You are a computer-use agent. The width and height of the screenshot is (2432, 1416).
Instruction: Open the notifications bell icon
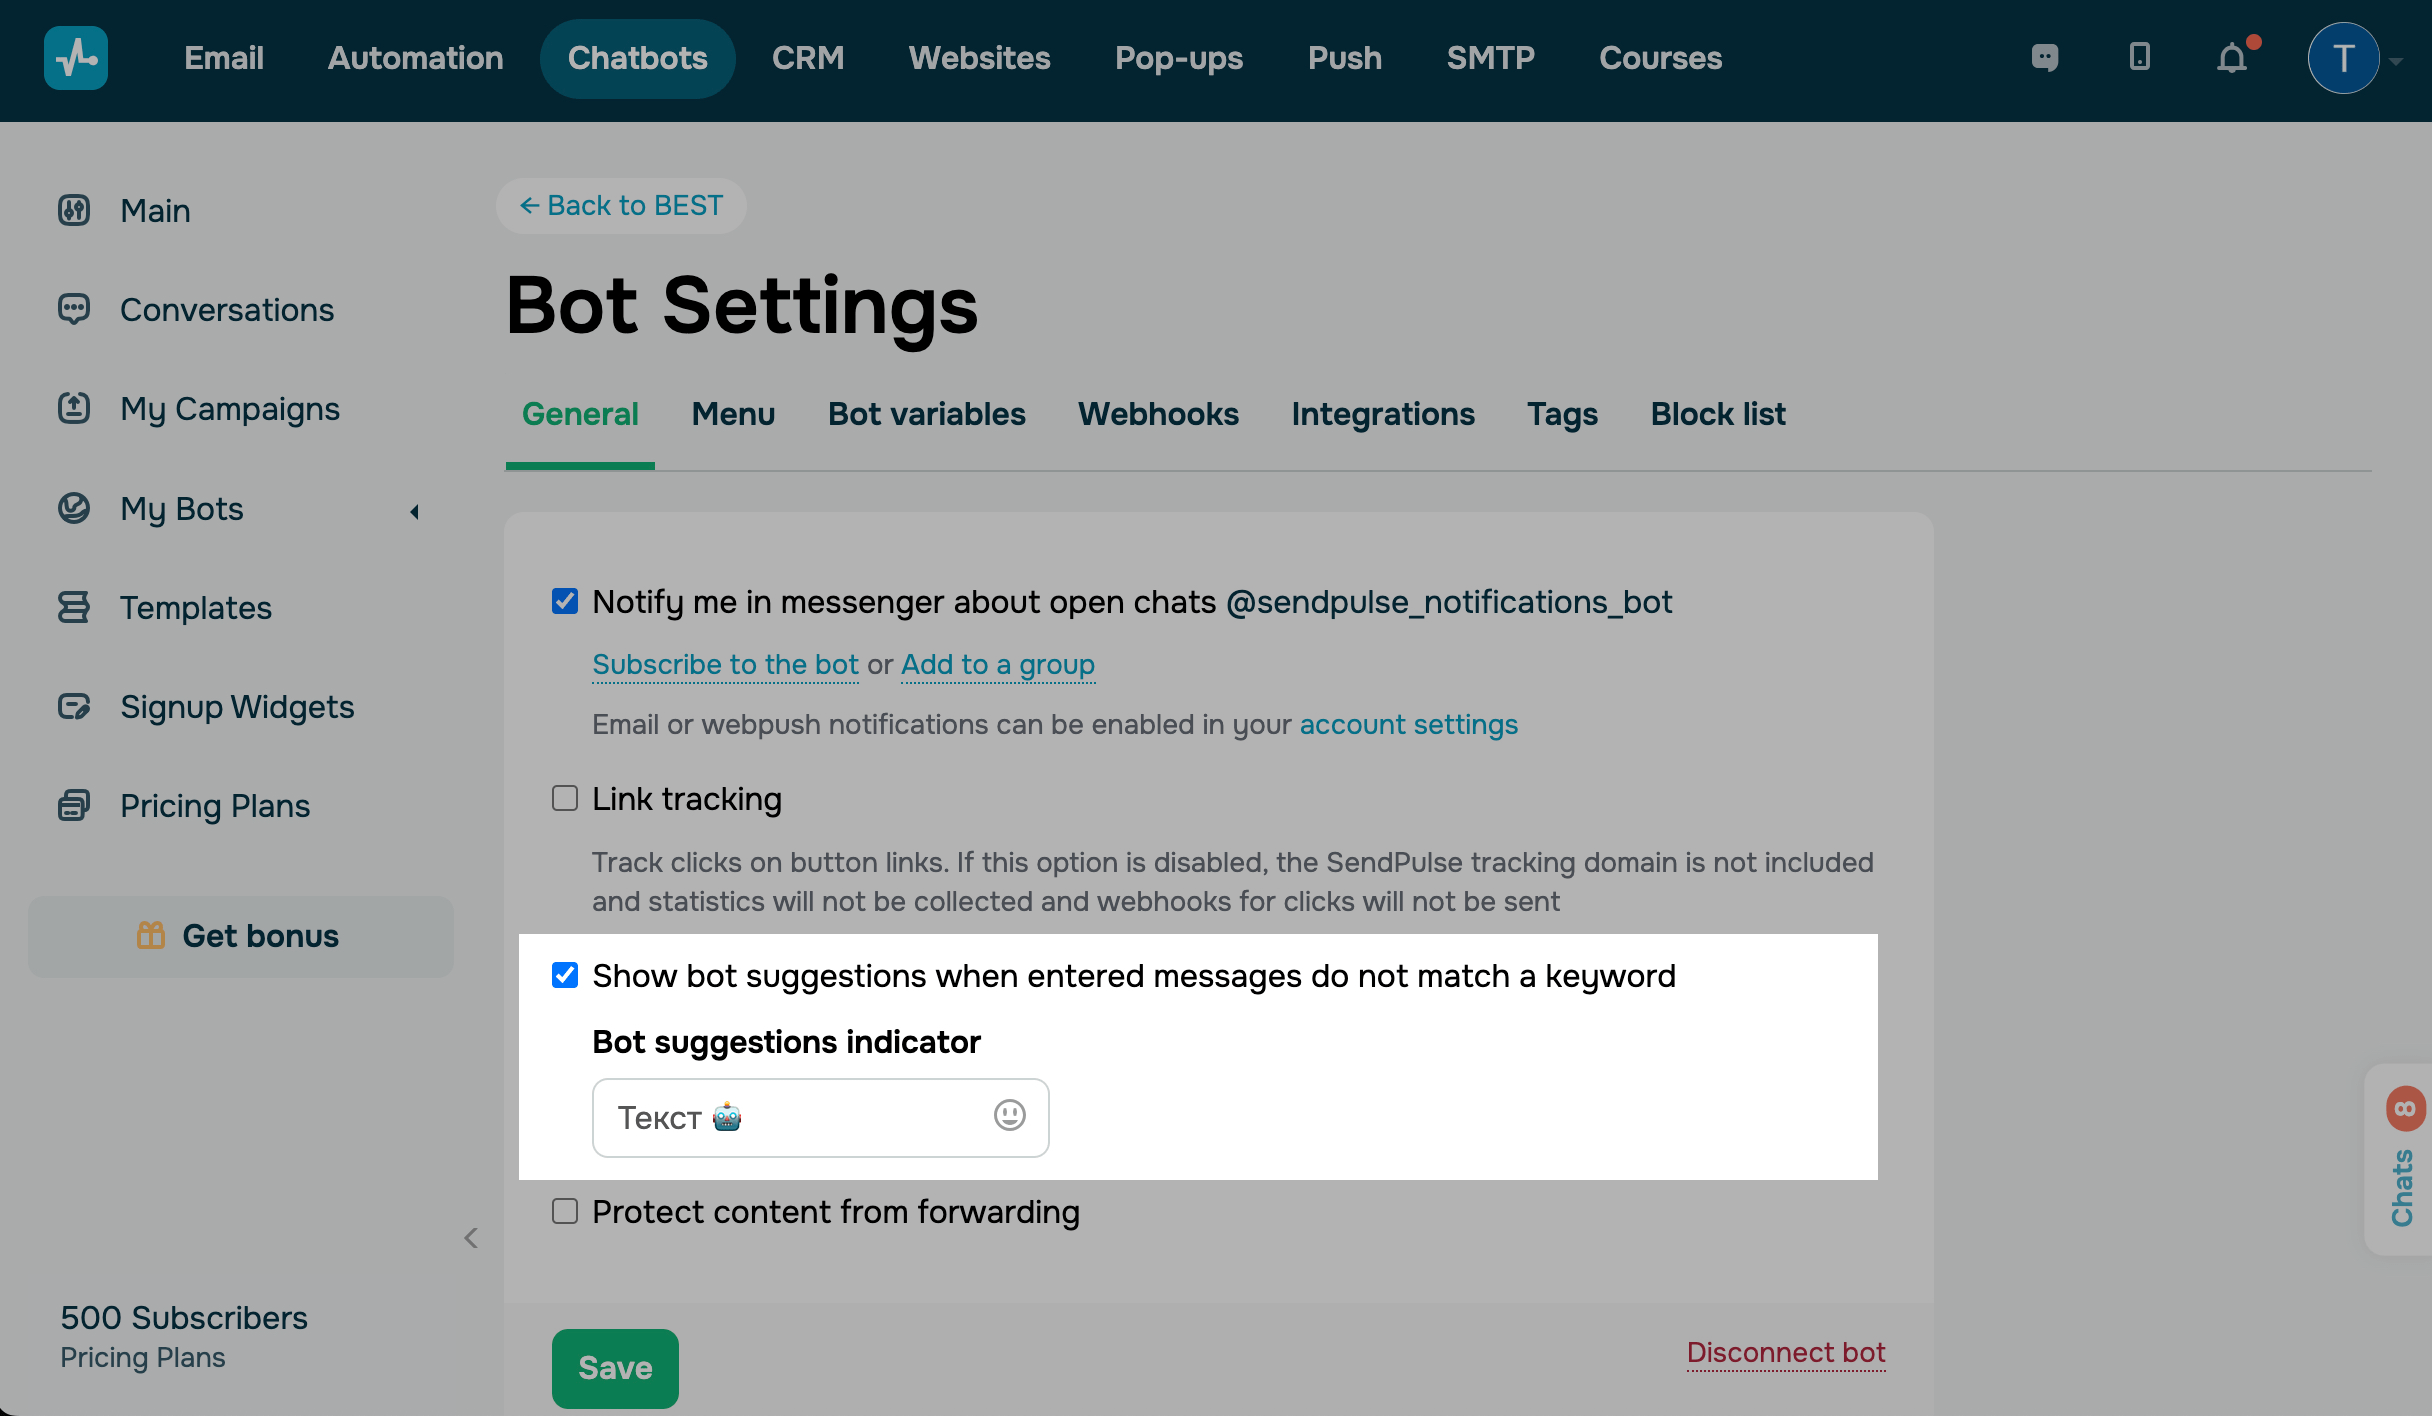(x=2232, y=58)
